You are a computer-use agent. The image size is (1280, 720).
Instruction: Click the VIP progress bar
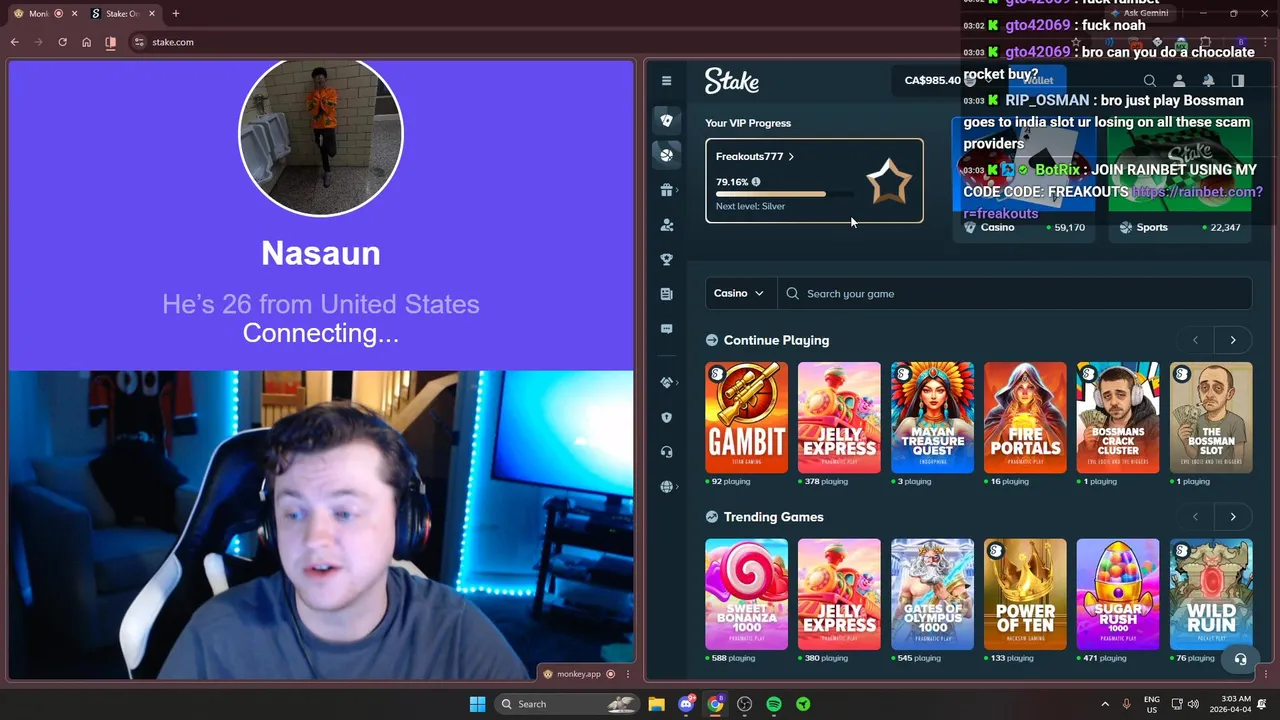(785, 194)
